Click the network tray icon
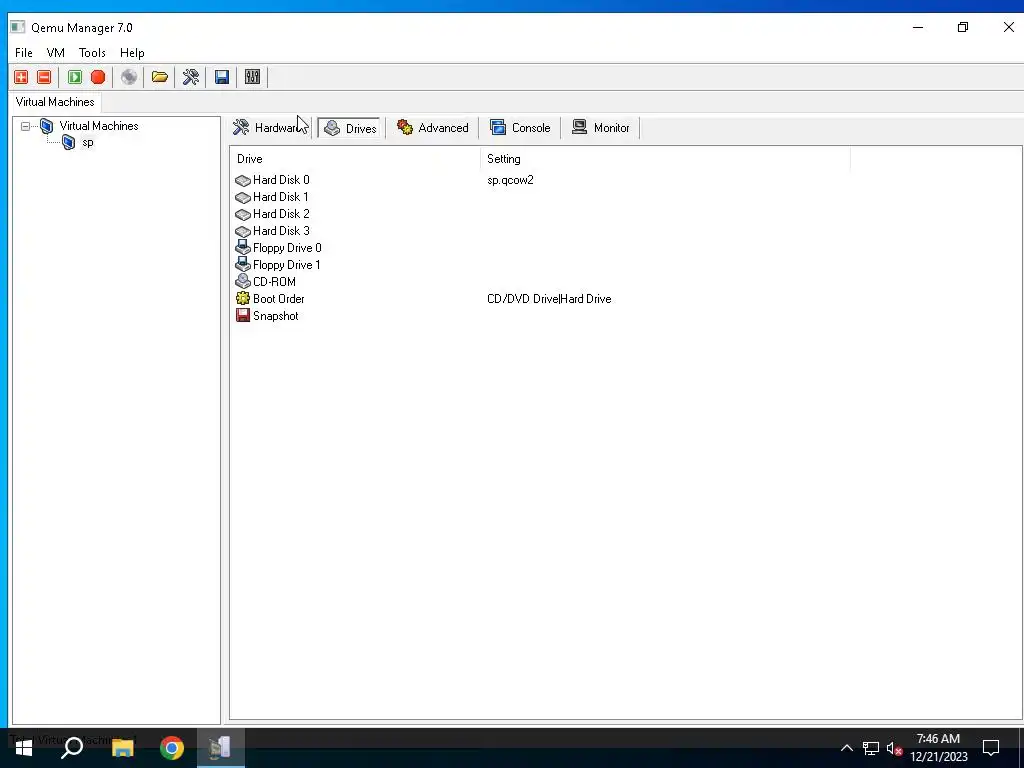Screen dimensions: 1024x768 point(871,748)
